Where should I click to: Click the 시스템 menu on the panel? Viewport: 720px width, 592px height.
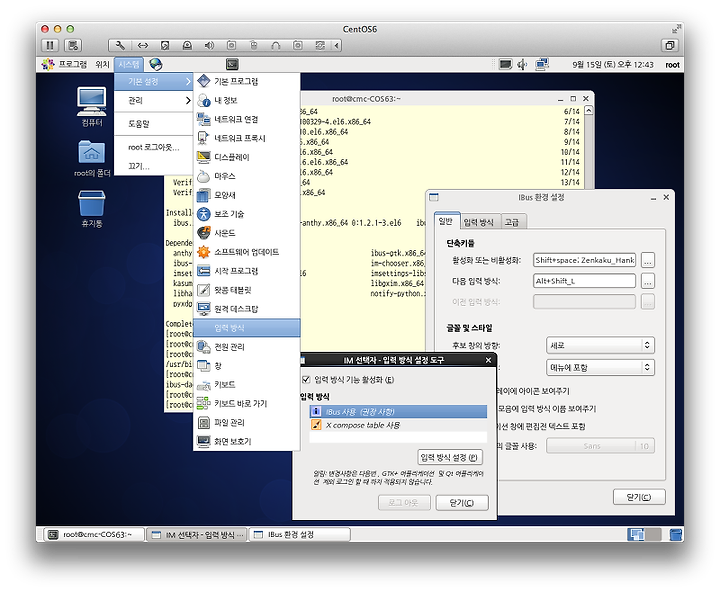129,64
